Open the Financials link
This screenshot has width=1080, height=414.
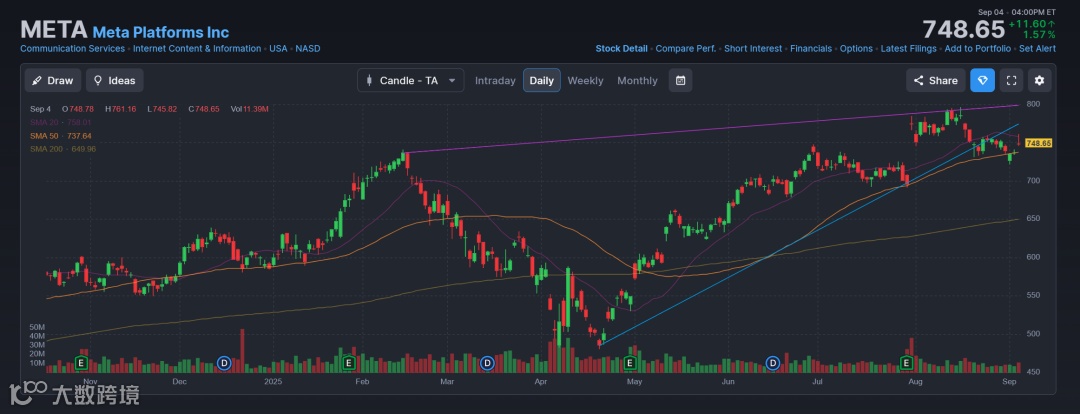pos(811,49)
